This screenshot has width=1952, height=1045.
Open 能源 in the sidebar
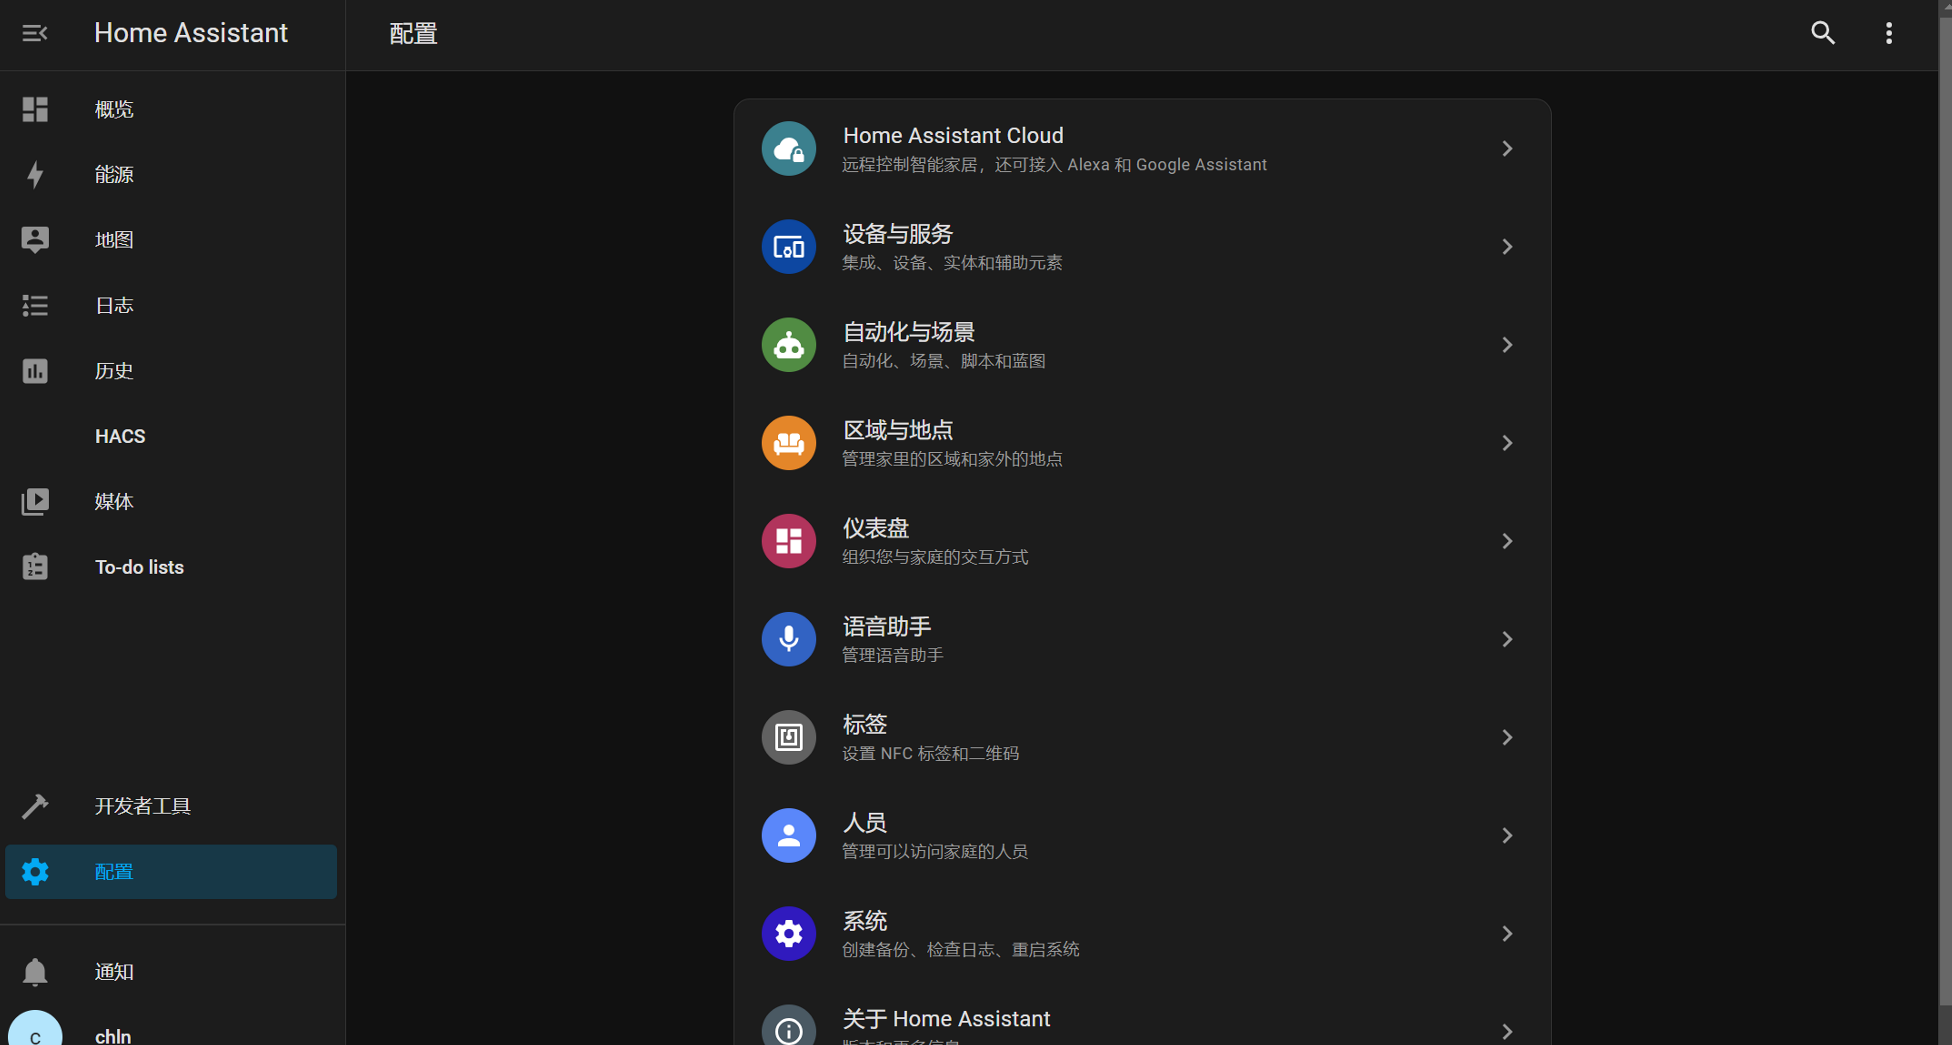pyautogui.click(x=171, y=174)
